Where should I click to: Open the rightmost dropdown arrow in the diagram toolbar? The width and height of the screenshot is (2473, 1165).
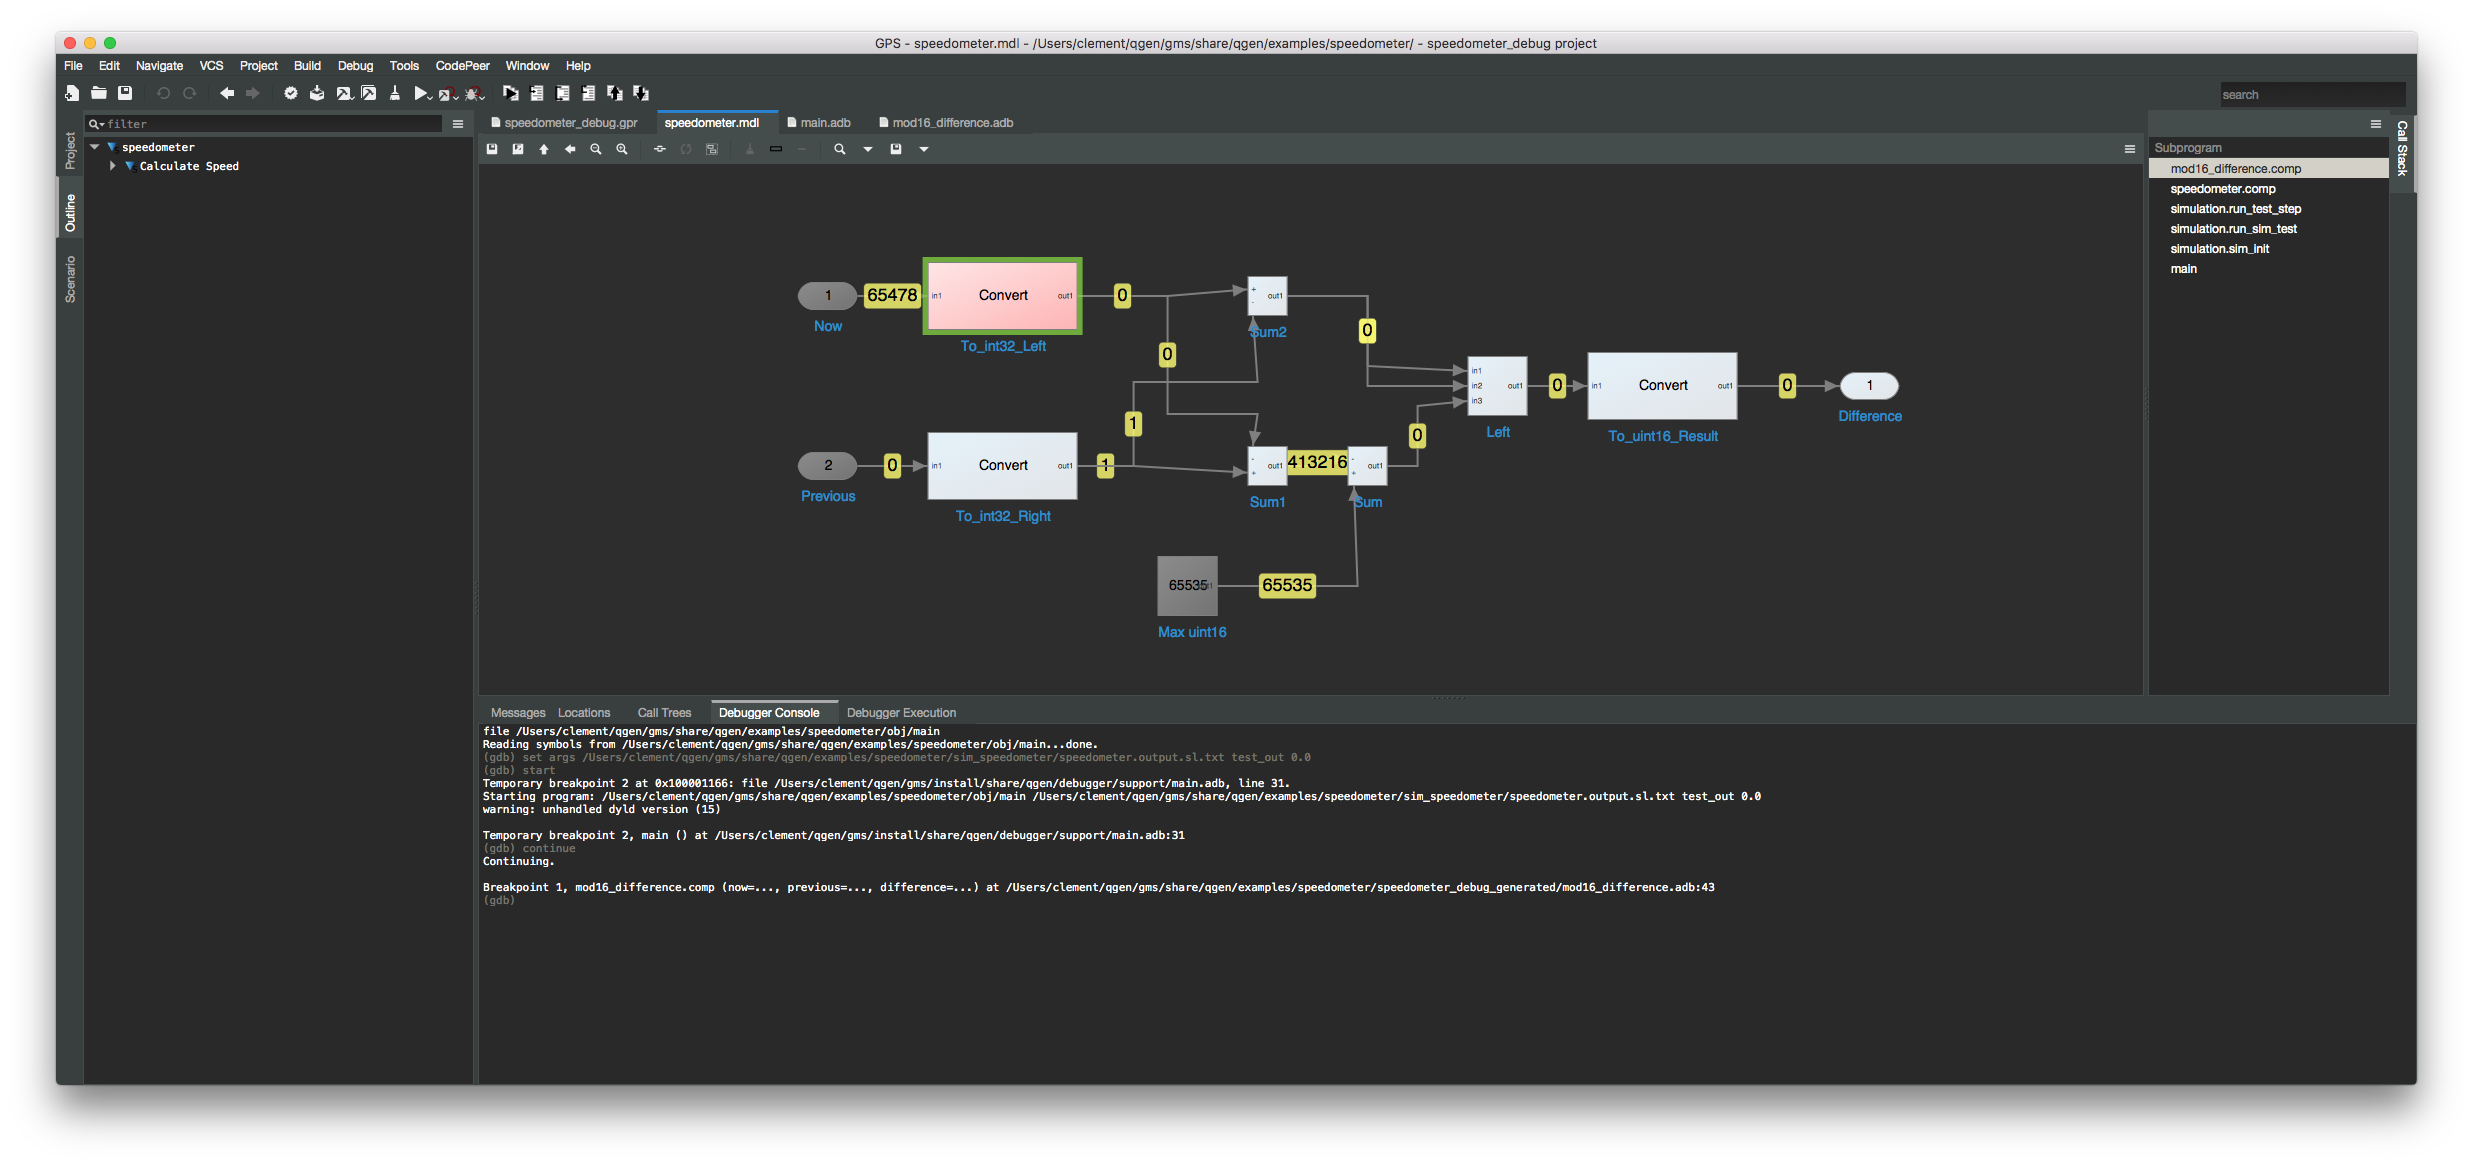pyautogui.click(x=924, y=149)
